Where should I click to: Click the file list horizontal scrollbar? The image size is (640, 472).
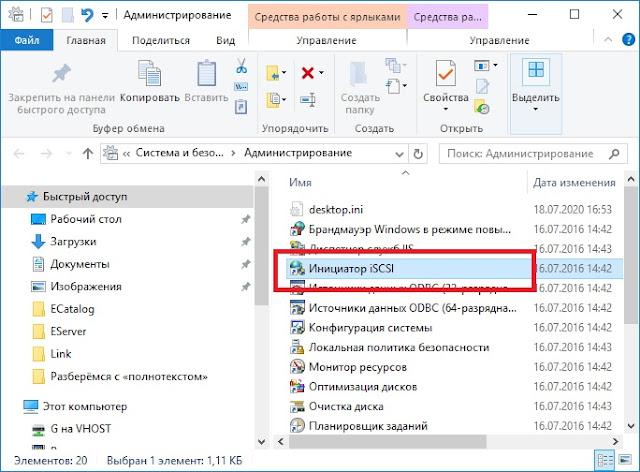pyautogui.click(x=388, y=441)
